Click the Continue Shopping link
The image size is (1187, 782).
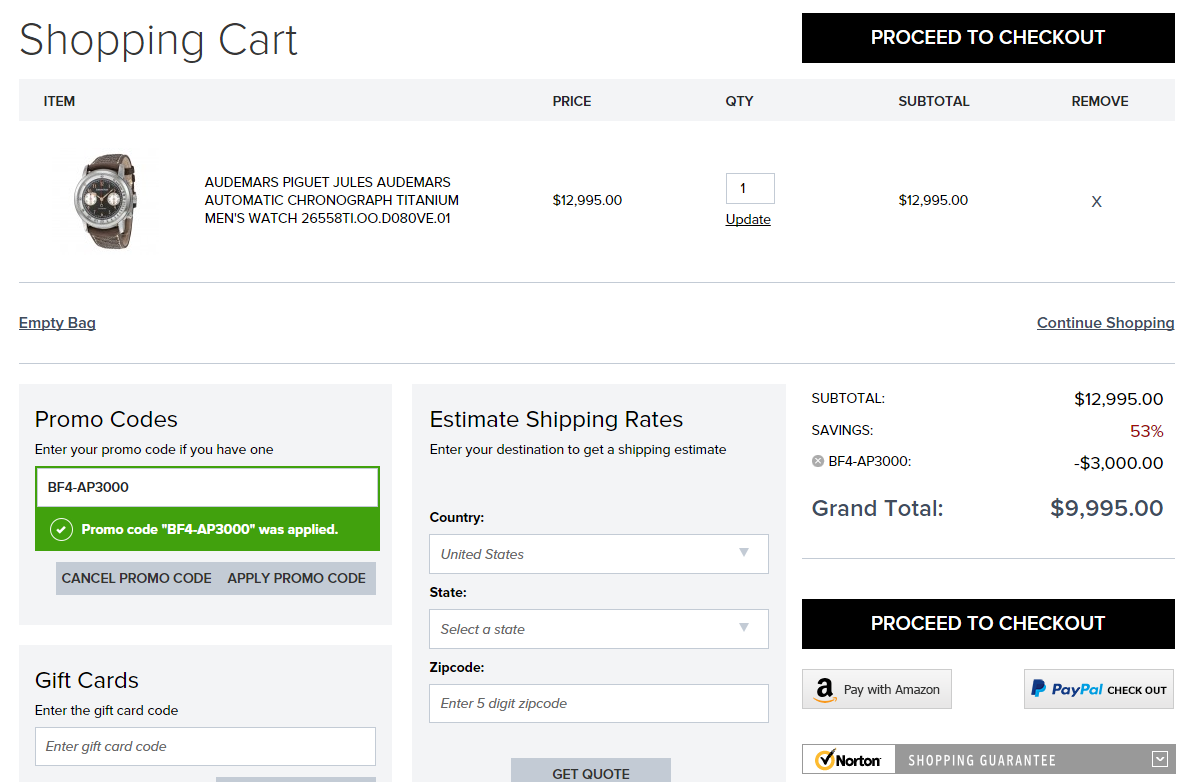click(x=1105, y=322)
